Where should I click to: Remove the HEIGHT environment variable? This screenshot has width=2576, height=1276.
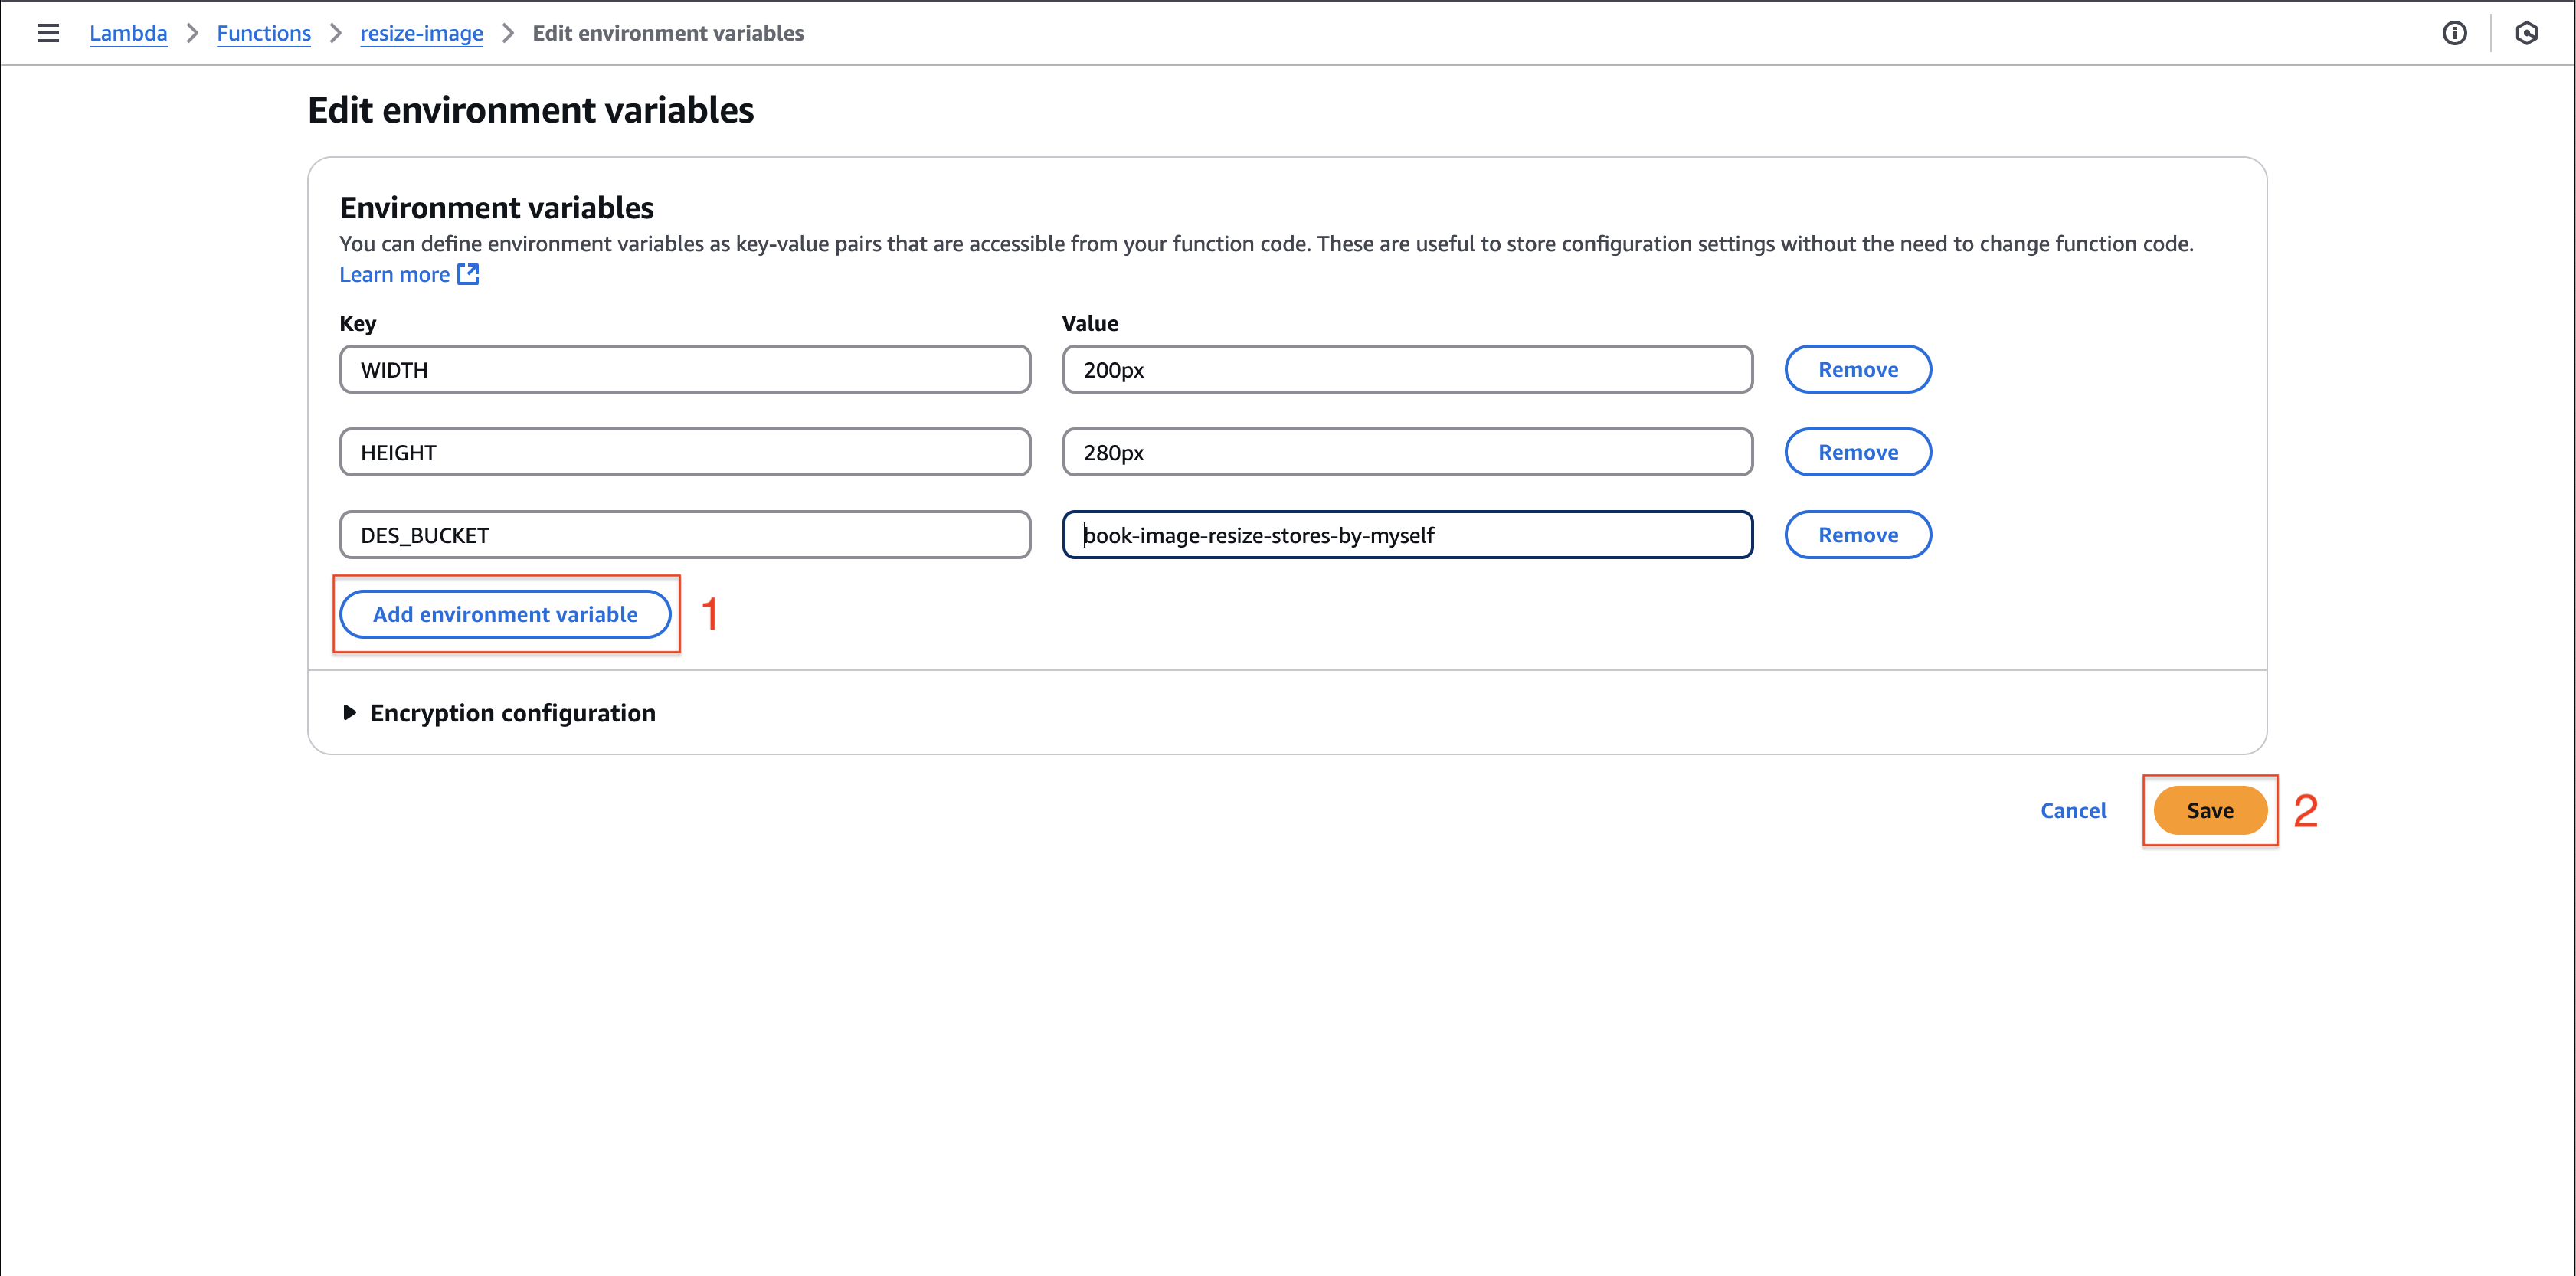click(x=1858, y=452)
